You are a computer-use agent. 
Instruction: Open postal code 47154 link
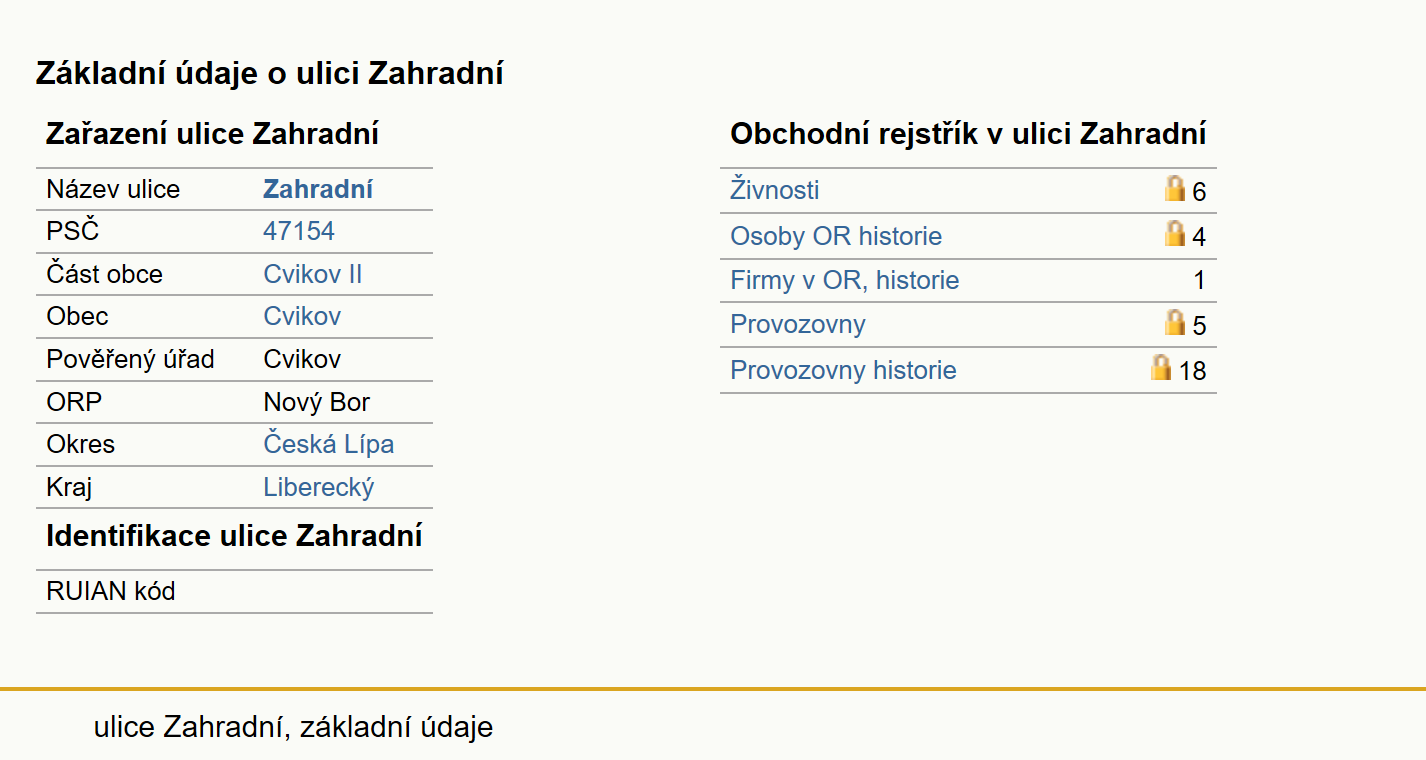pyautogui.click(x=299, y=232)
